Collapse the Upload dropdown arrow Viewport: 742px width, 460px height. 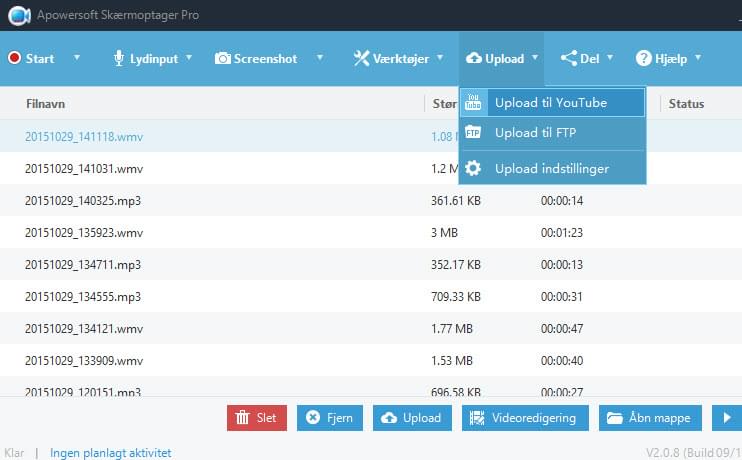(535, 57)
